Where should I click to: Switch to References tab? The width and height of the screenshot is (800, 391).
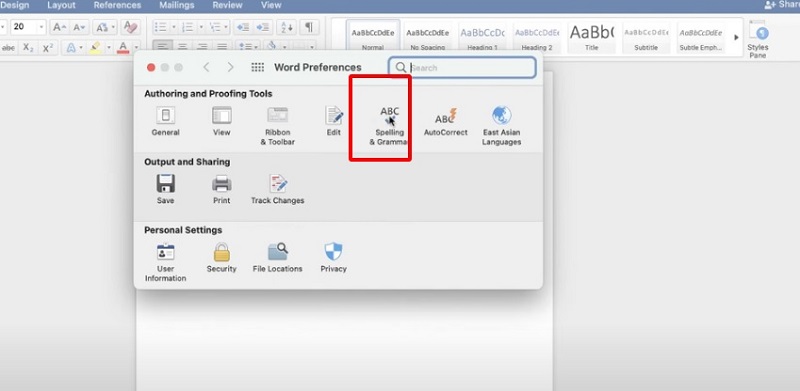pyautogui.click(x=117, y=5)
